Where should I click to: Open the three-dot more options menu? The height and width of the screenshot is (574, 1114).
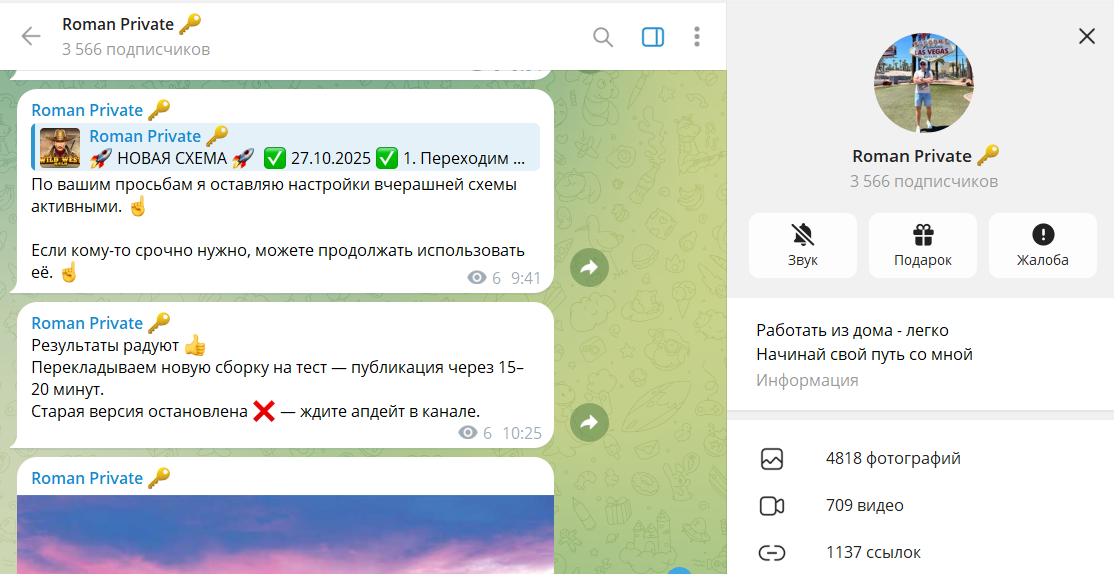[x=697, y=37]
